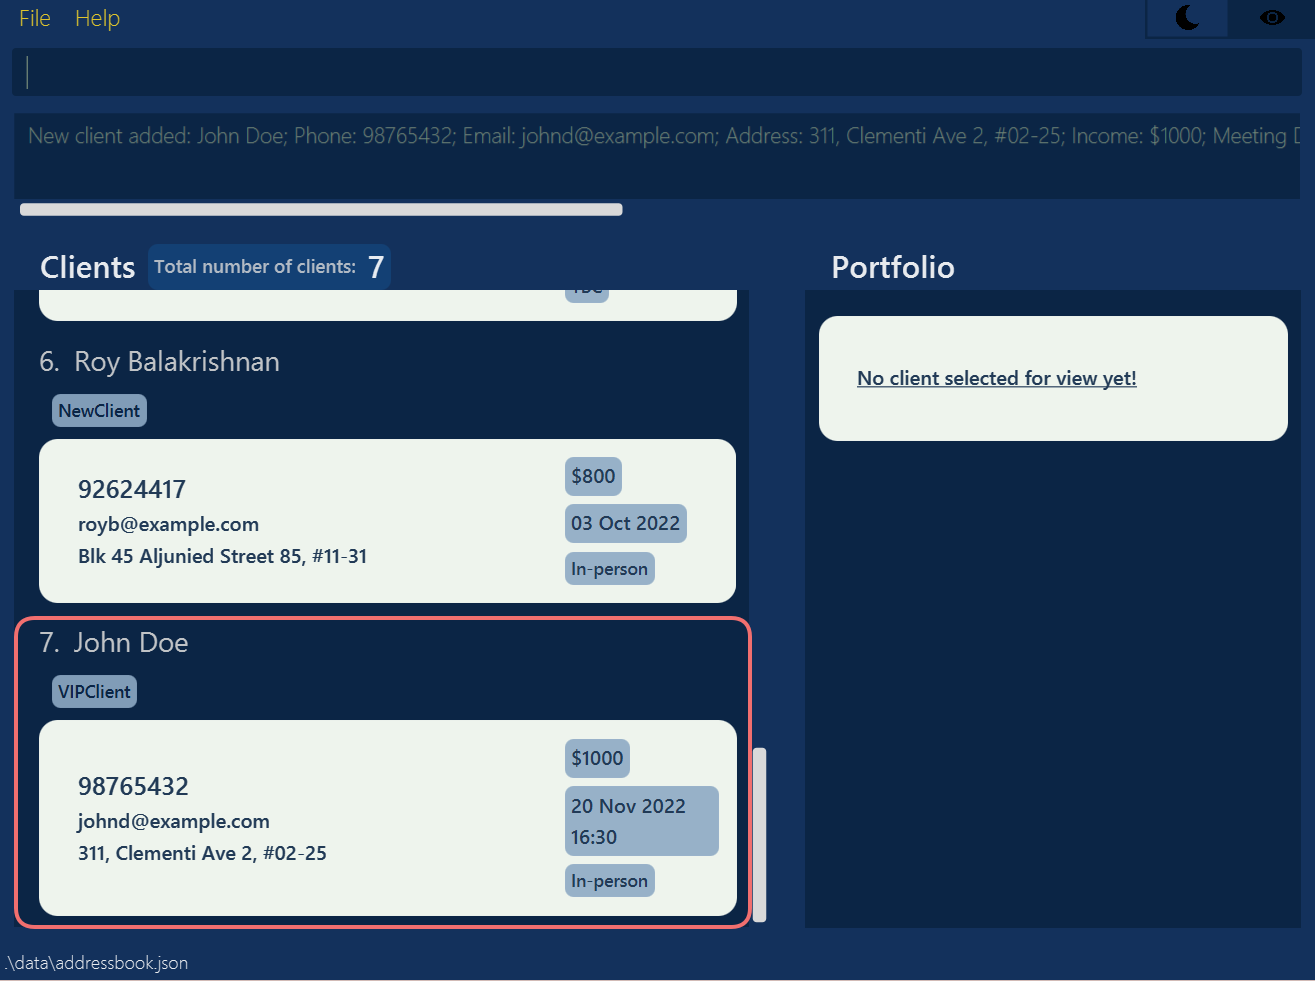Click address Blk 45 Aljunied Street 85
Viewport: 1315px width, 981px height.
[222, 556]
